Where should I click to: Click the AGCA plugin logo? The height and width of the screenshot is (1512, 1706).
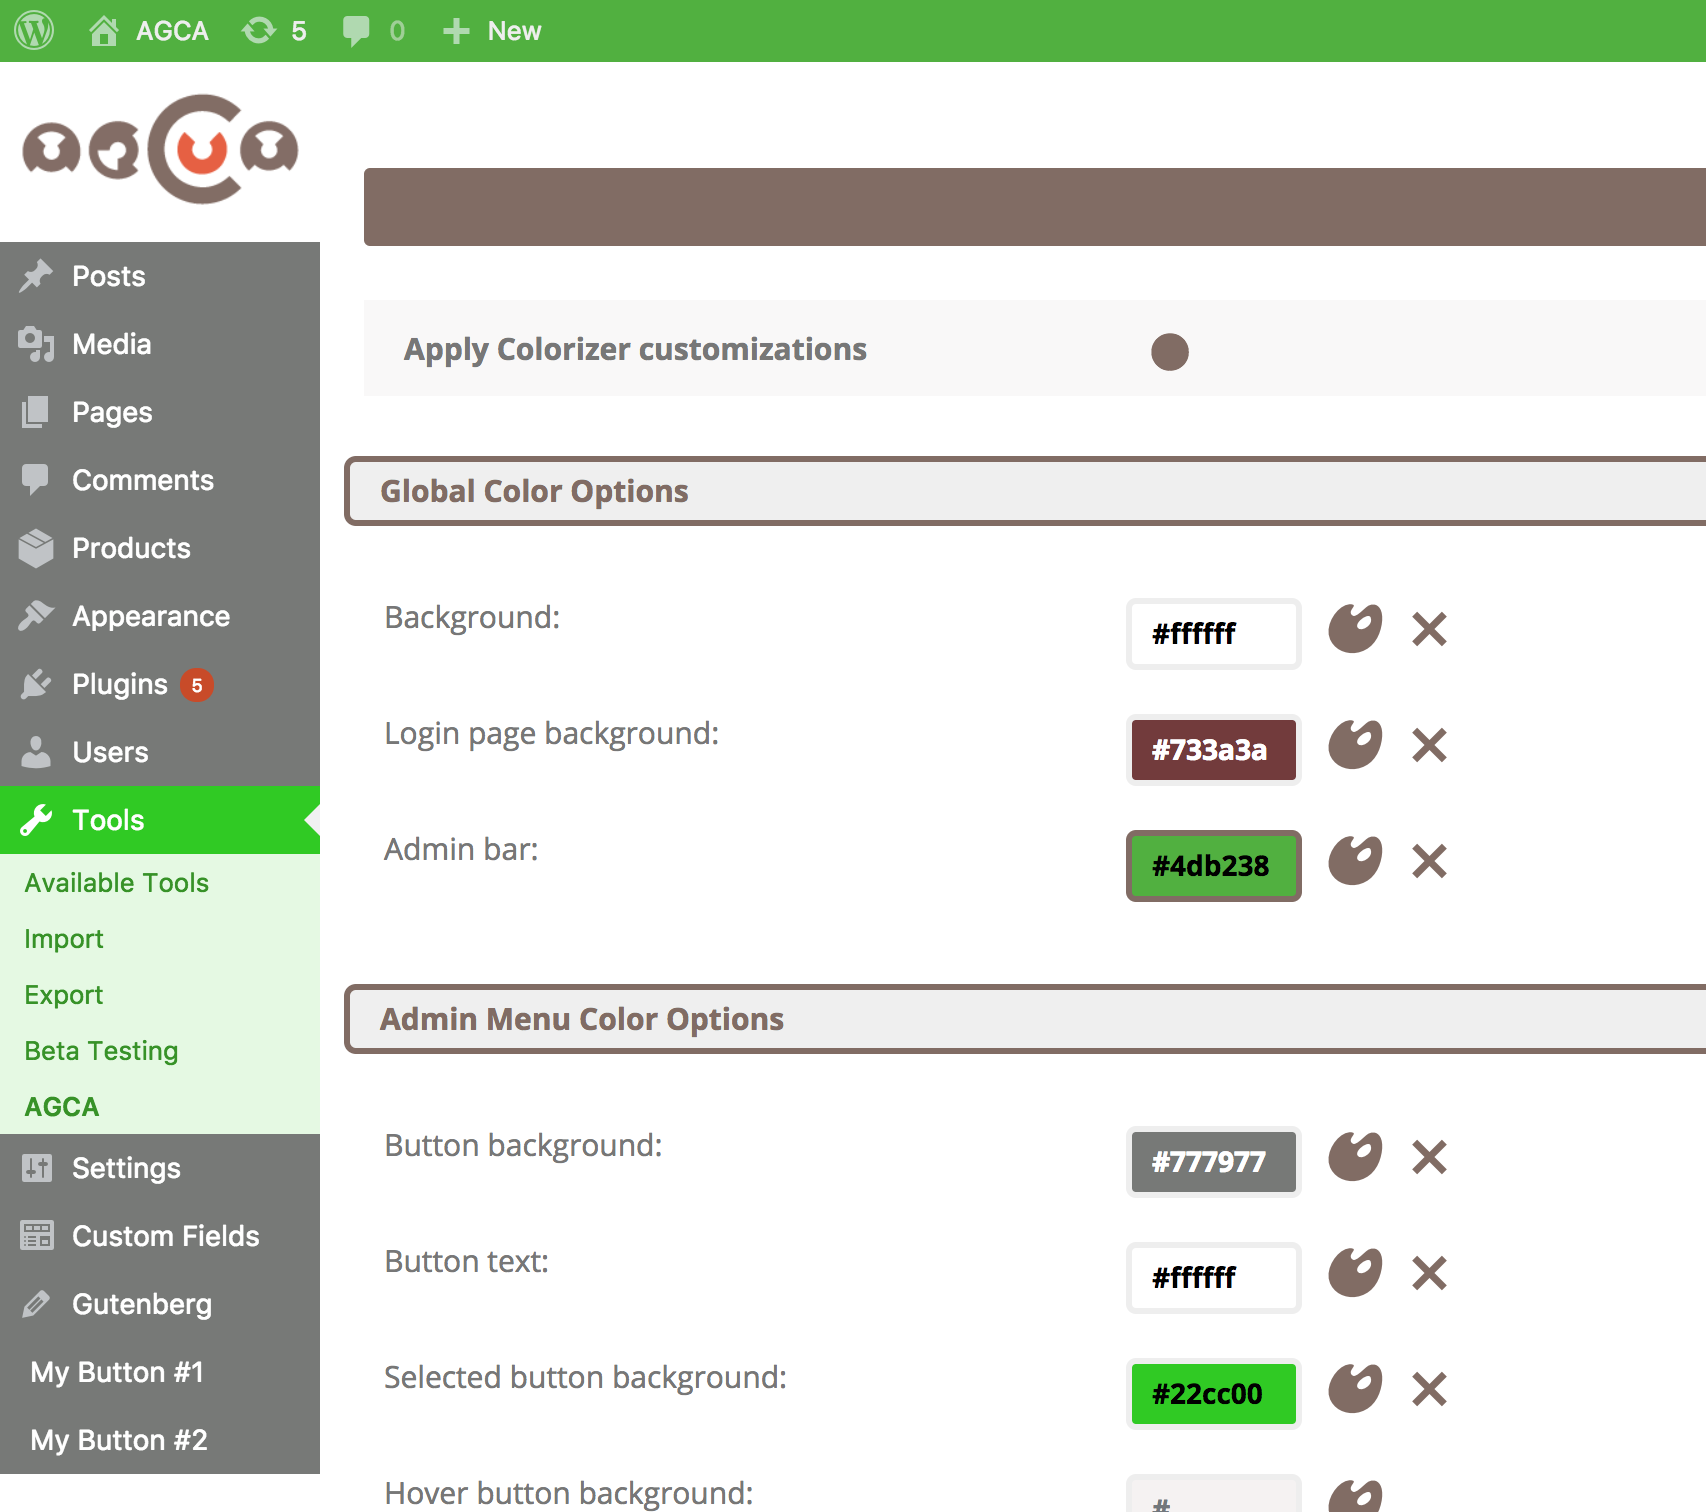(162, 150)
